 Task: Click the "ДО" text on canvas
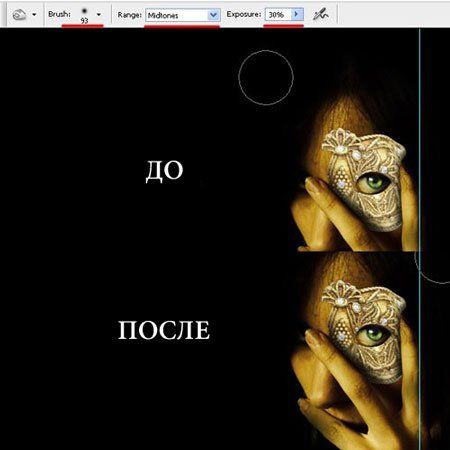click(x=164, y=171)
